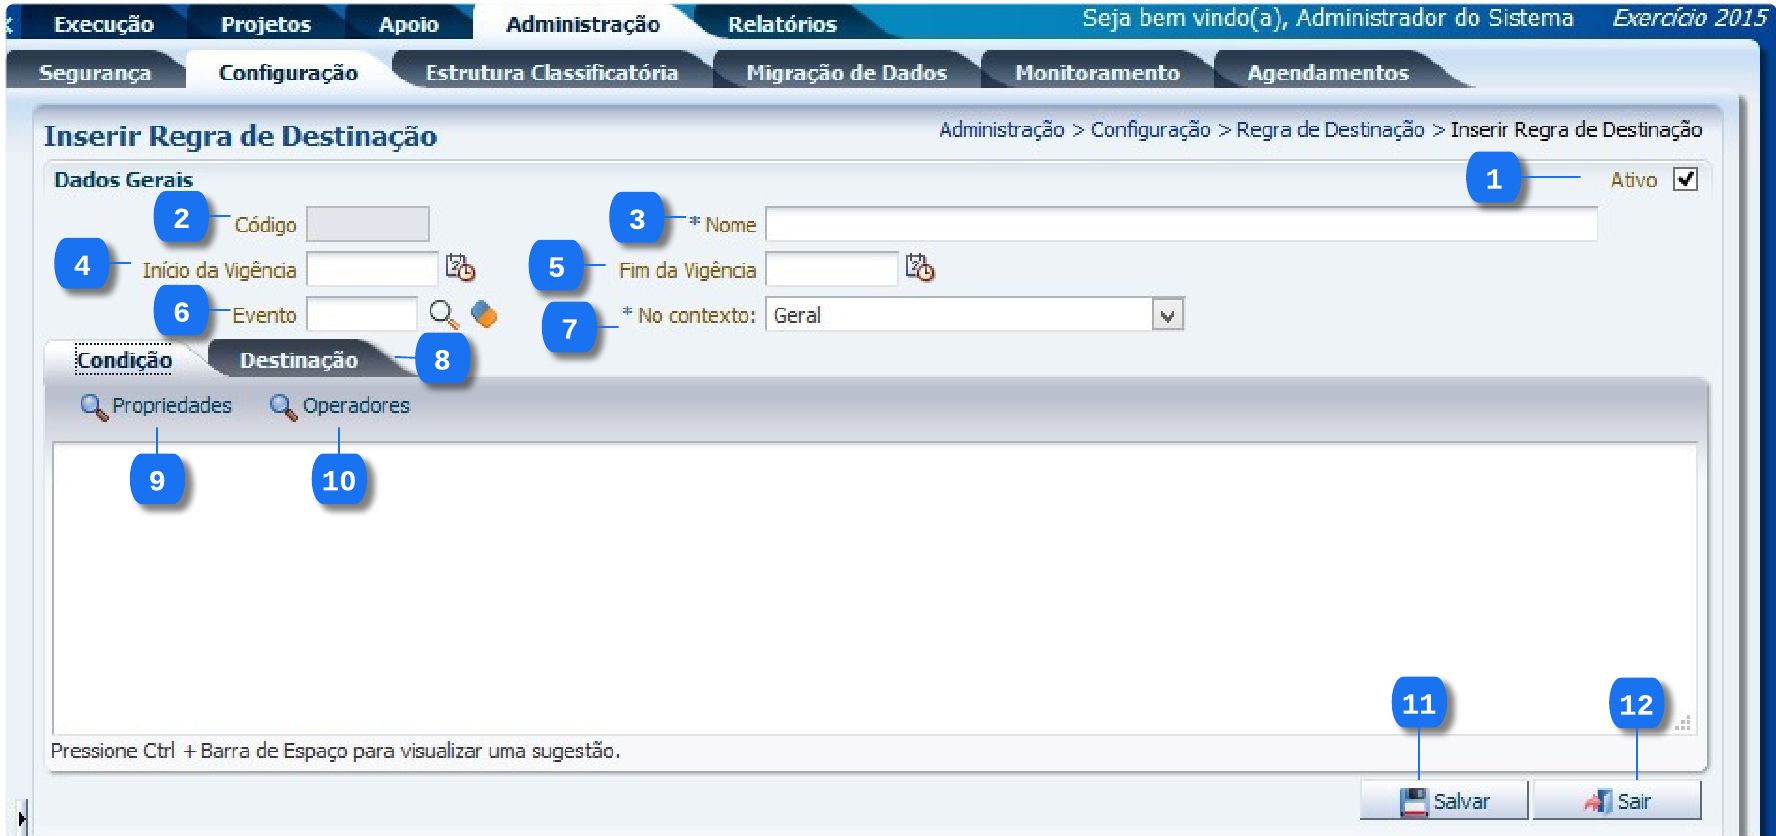Viewport: 1776px width, 836px height.
Task: Switch to the Destinação tab
Action: coord(298,361)
